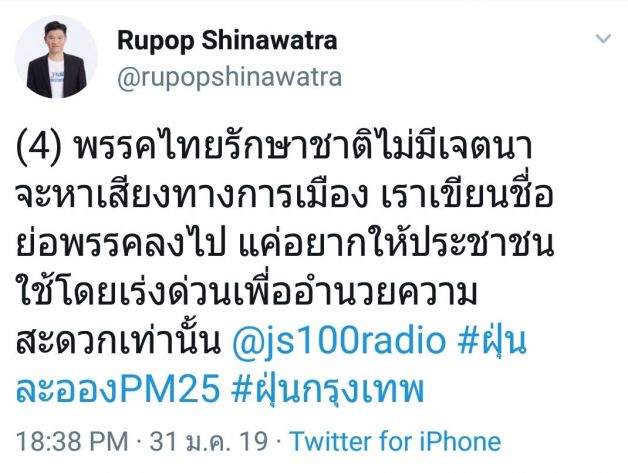Click the date 31 ม.ค. 19
The width and height of the screenshot is (628, 473).
(x=208, y=441)
